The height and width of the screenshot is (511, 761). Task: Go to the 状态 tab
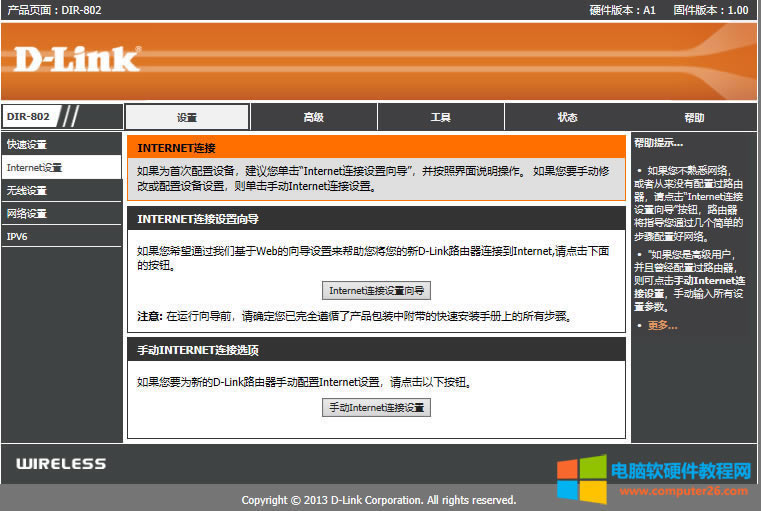567,117
